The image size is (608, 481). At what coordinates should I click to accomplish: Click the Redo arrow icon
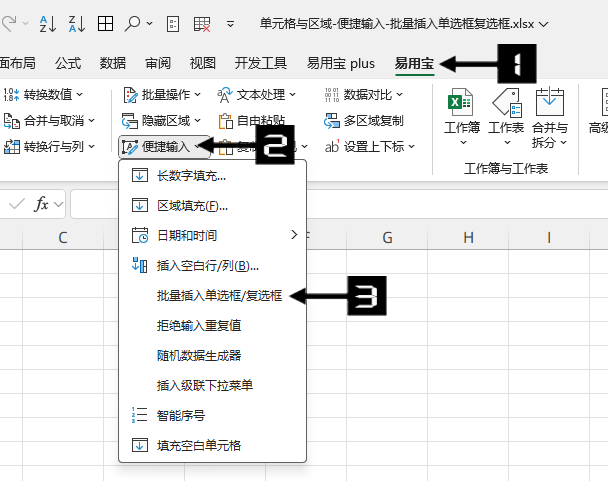pyautogui.click(x=9, y=24)
